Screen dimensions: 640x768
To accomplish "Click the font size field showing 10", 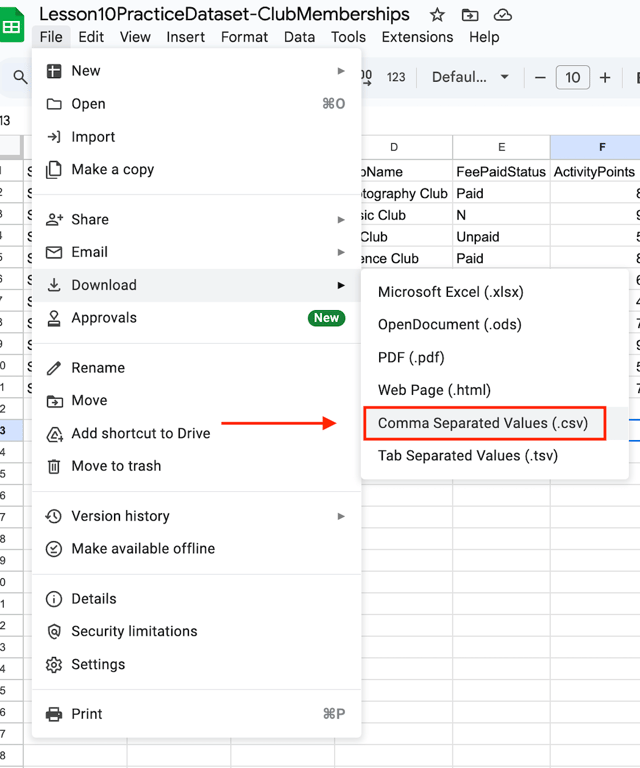I will pos(572,77).
